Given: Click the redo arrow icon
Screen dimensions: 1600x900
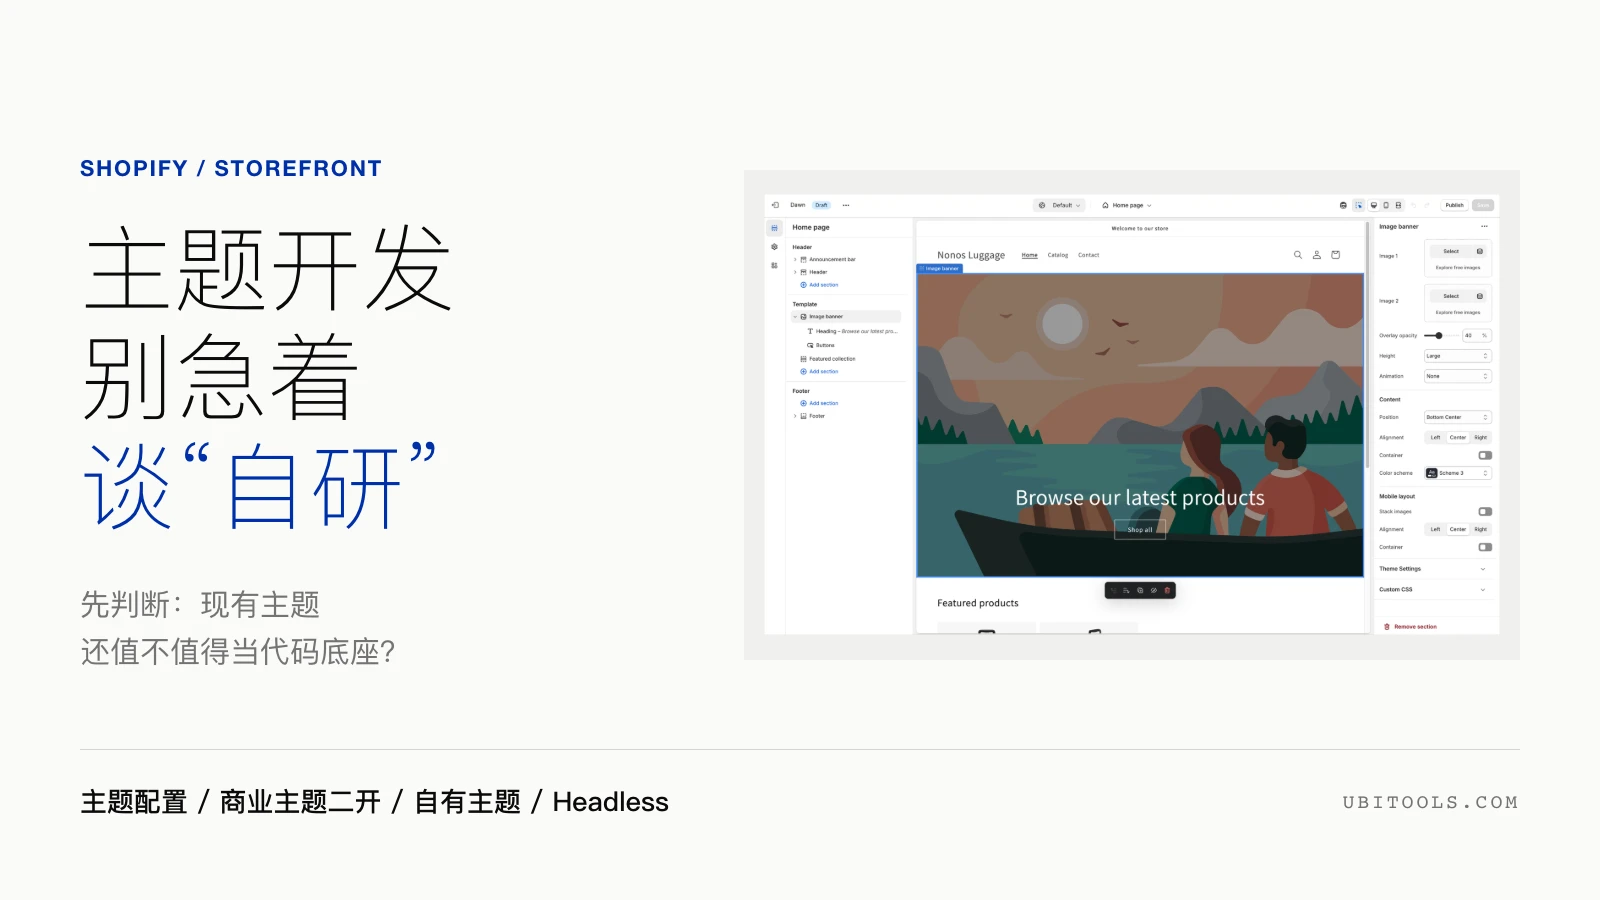Looking at the screenshot, I should pos(1428,205).
